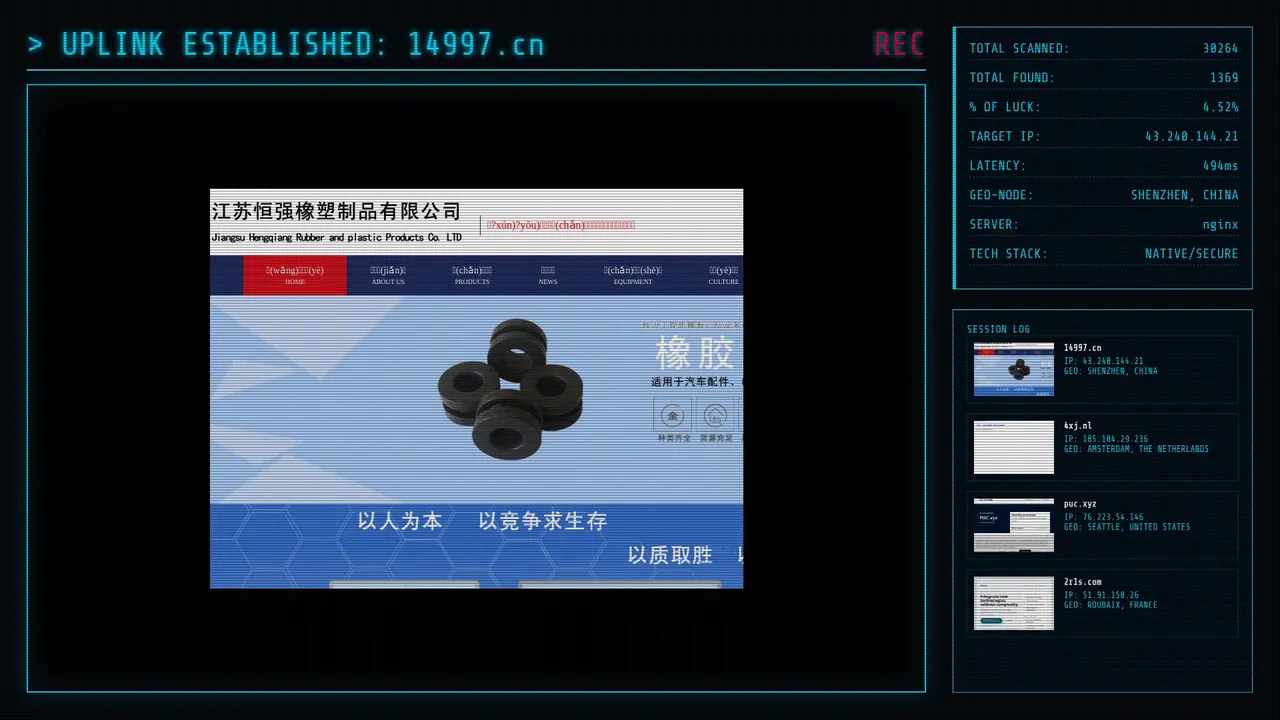Open the puc.xyz session thumbnail
Screen dimensions: 1280x720
pyautogui.click(x=1014, y=525)
